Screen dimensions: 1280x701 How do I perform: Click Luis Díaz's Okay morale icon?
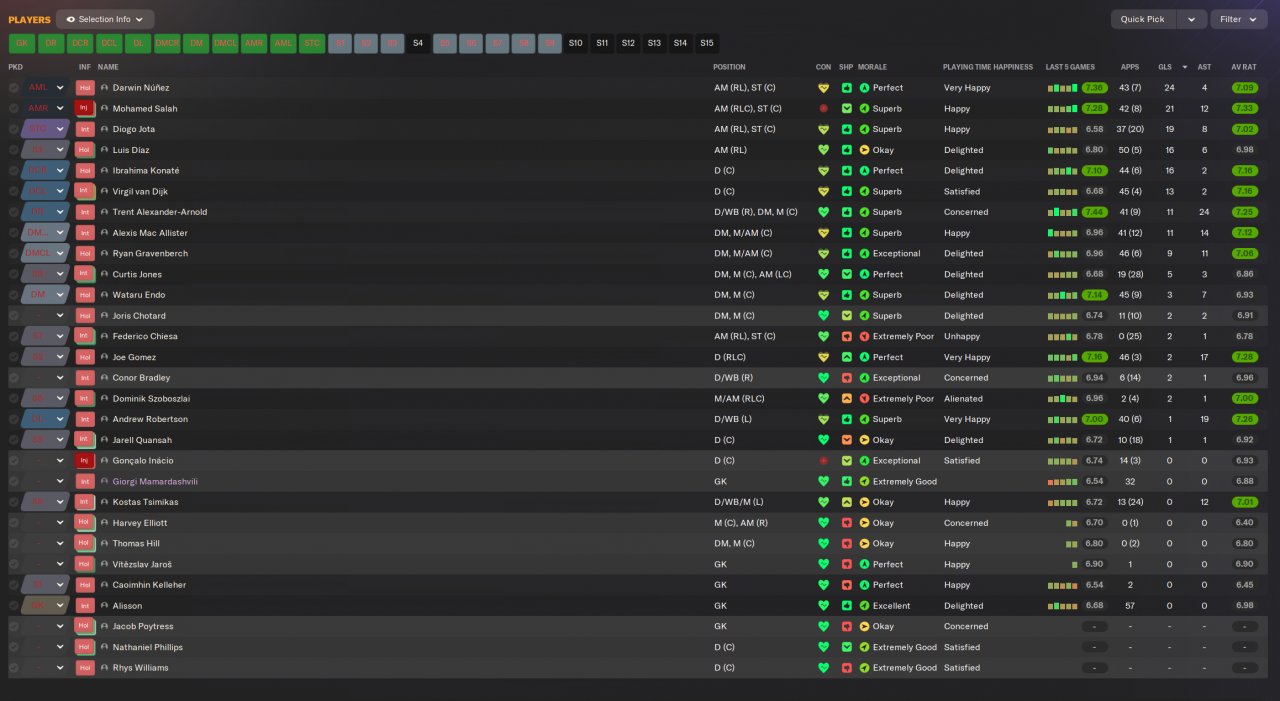(865, 150)
